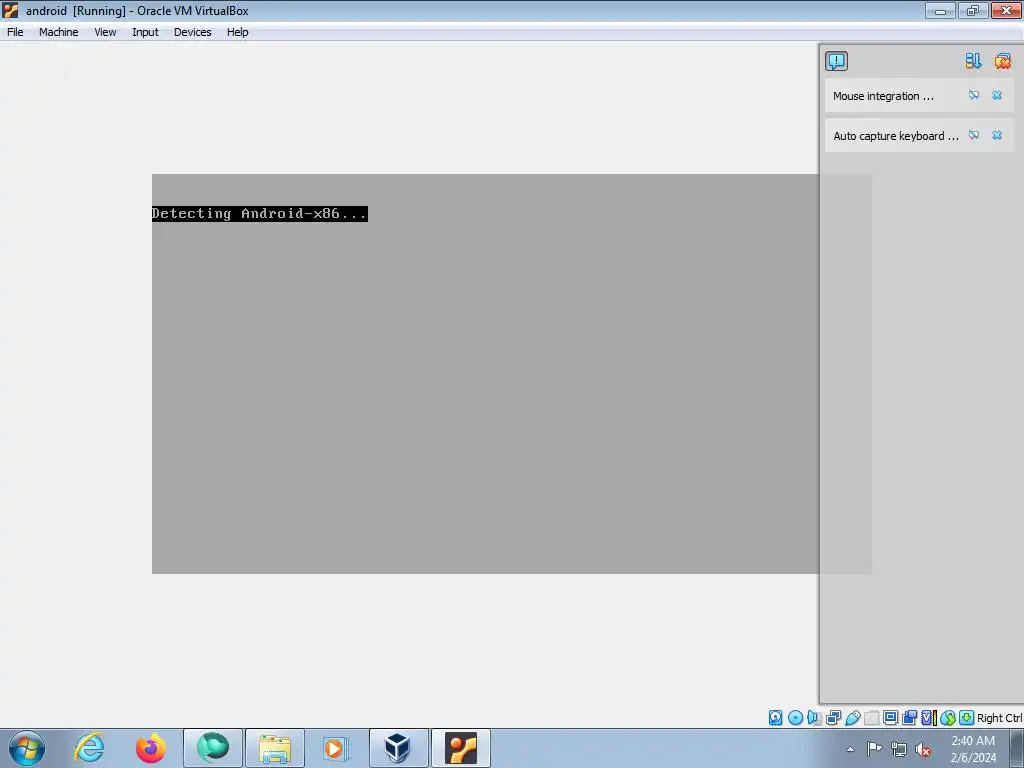Click the Right Ctrl host key label
Image resolution: width=1024 pixels, height=768 pixels.
(x=1000, y=718)
